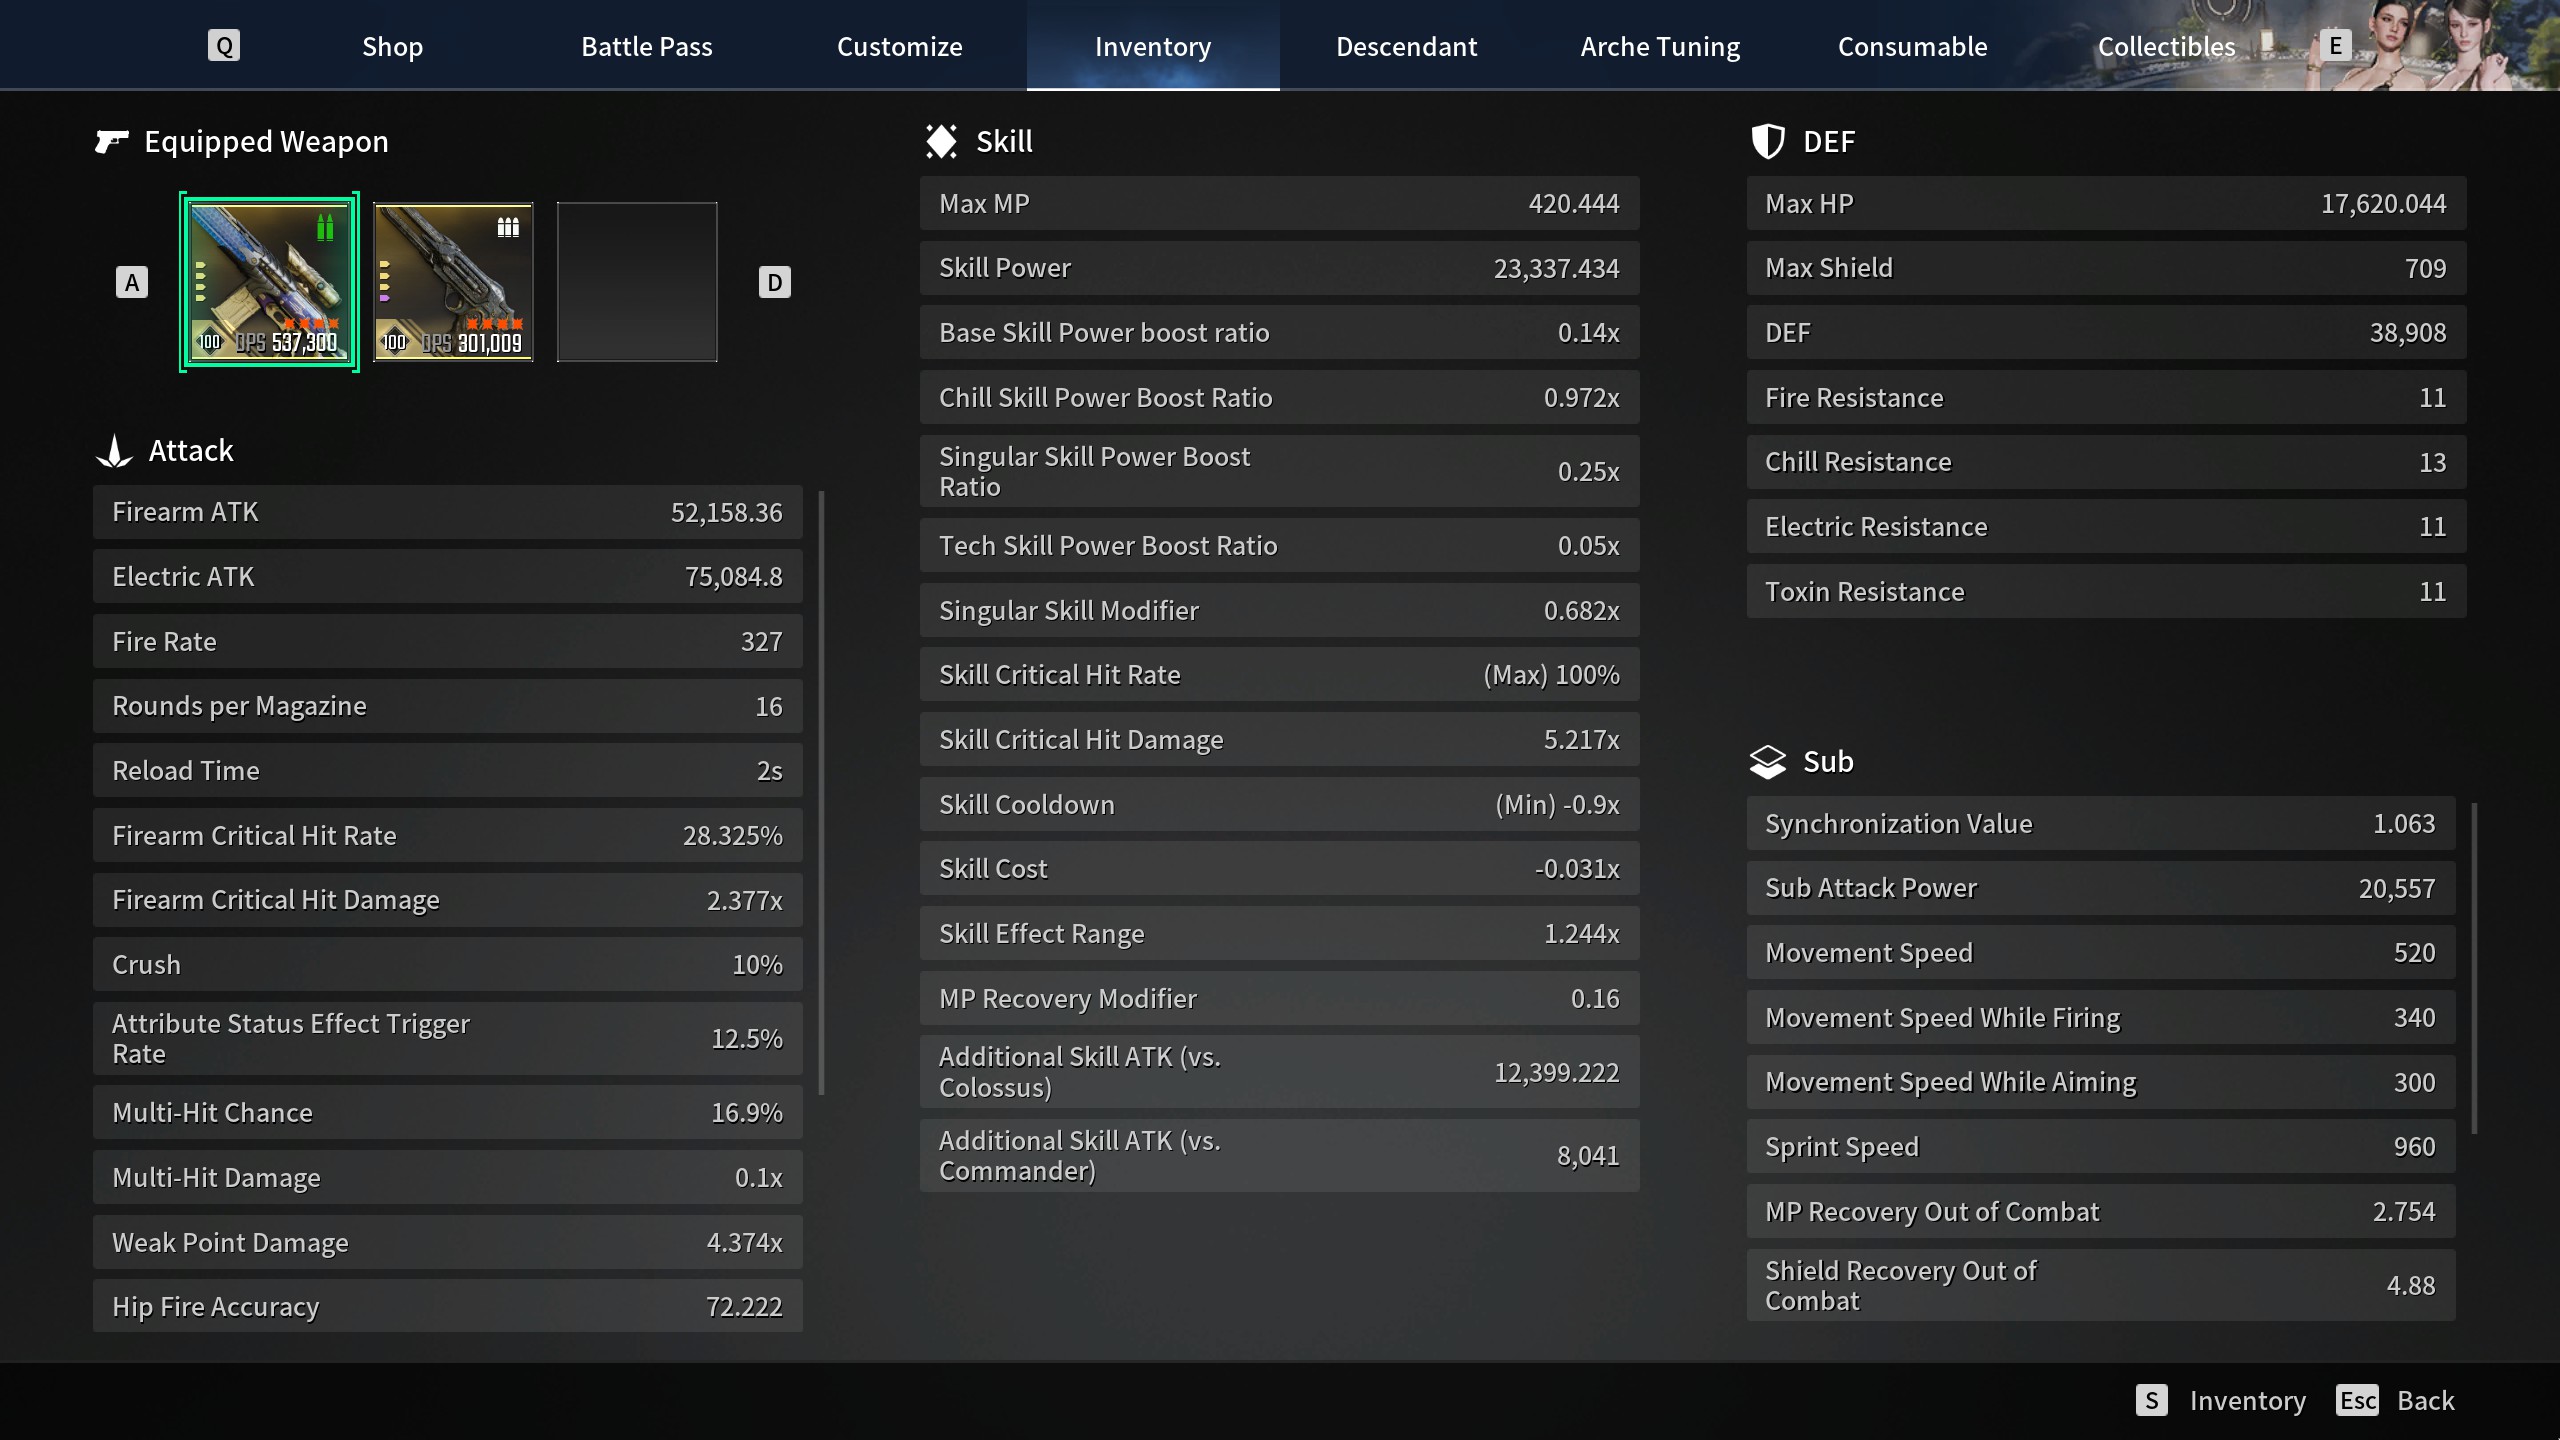Open the Arche Tuning tab
2560x1440 pixels.
coord(1660,47)
